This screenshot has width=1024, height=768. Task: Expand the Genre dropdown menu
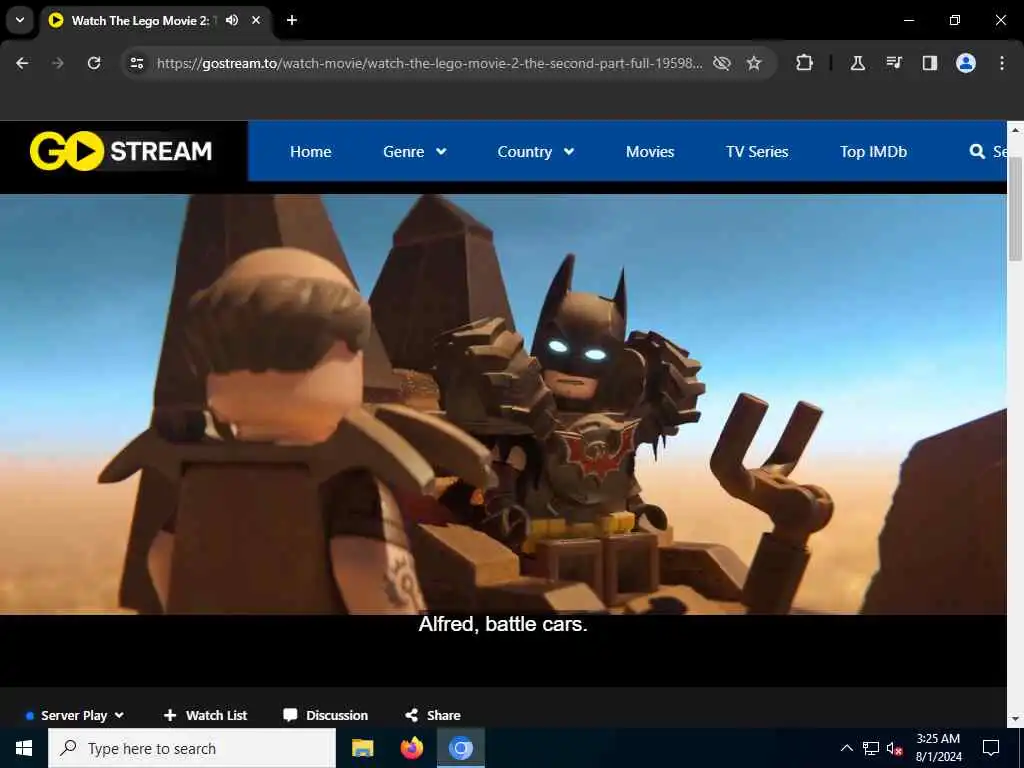pyautogui.click(x=415, y=152)
